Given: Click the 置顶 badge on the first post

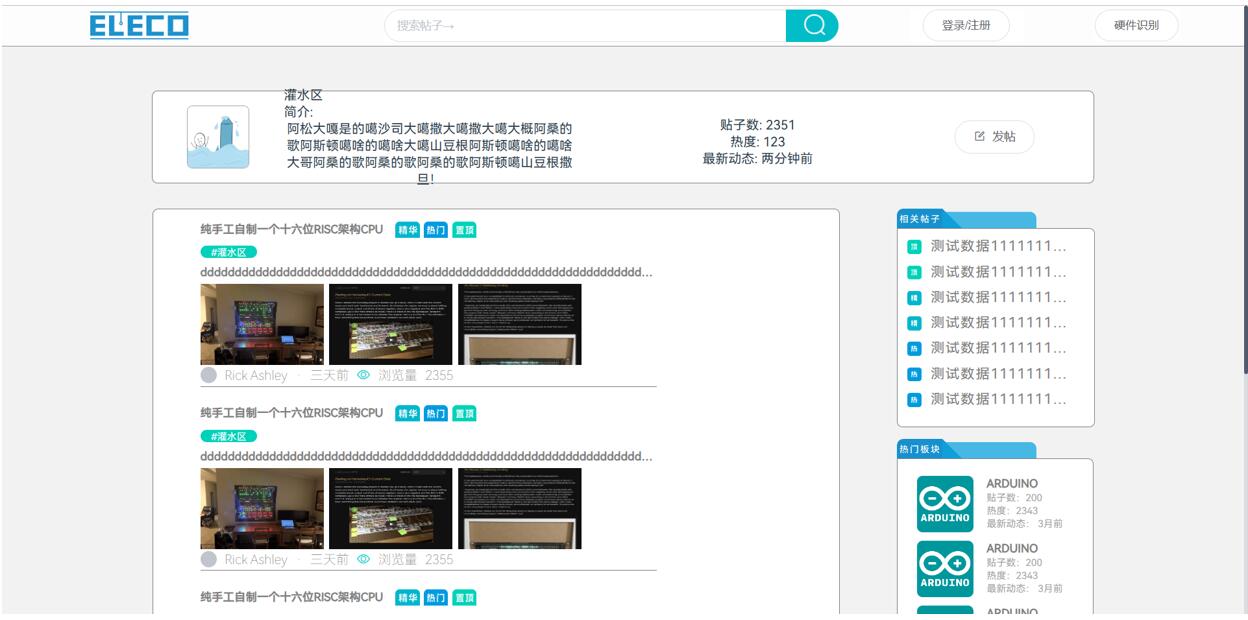Looking at the screenshot, I should (464, 230).
